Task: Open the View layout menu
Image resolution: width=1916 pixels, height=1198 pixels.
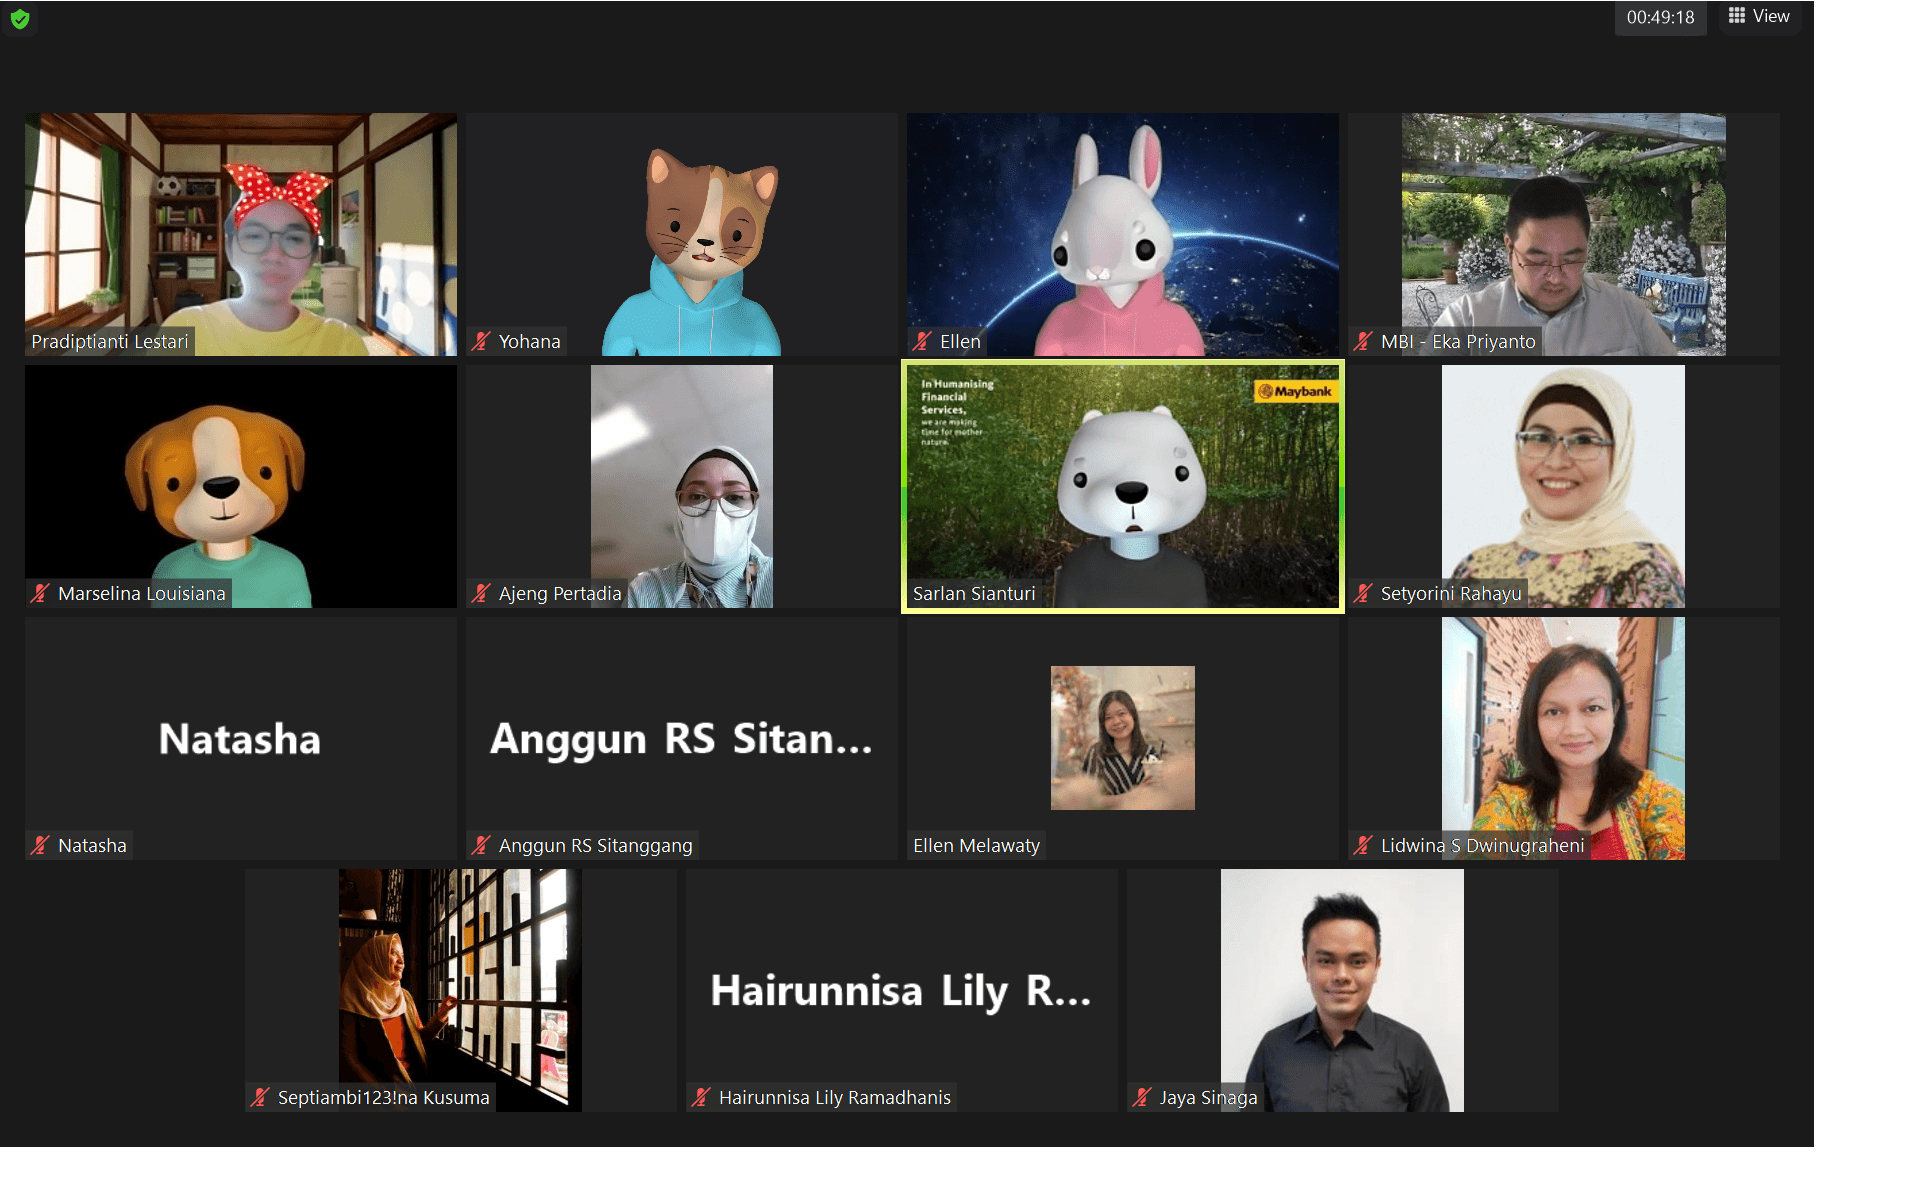Action: click(1759, 17)
